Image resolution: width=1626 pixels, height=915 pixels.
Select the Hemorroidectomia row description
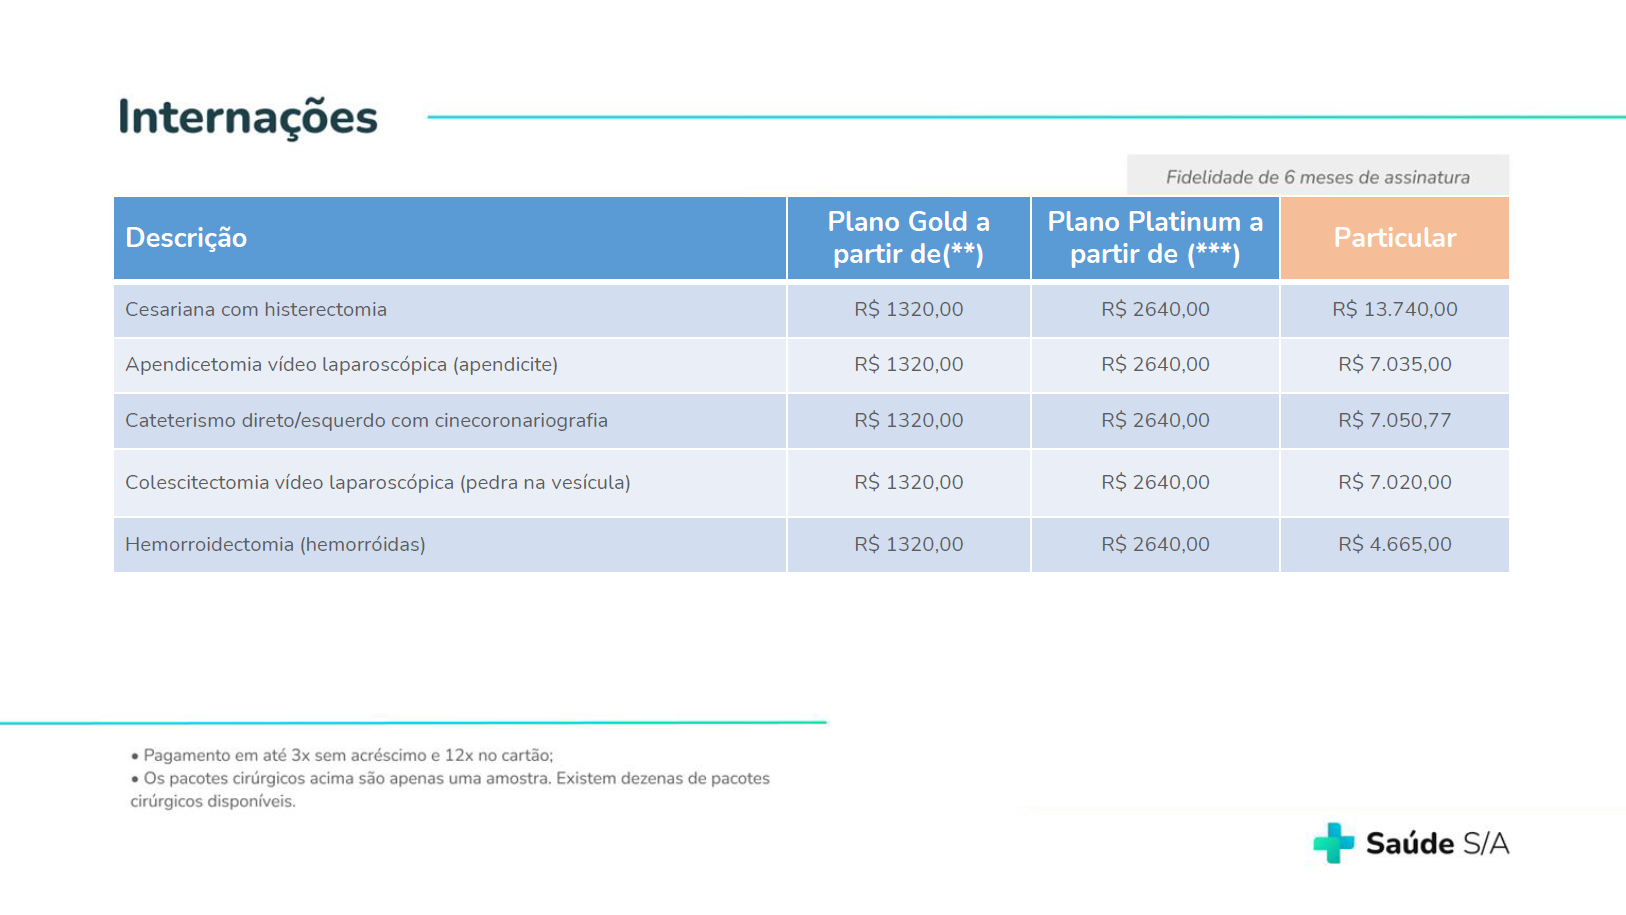coord(275,545)
